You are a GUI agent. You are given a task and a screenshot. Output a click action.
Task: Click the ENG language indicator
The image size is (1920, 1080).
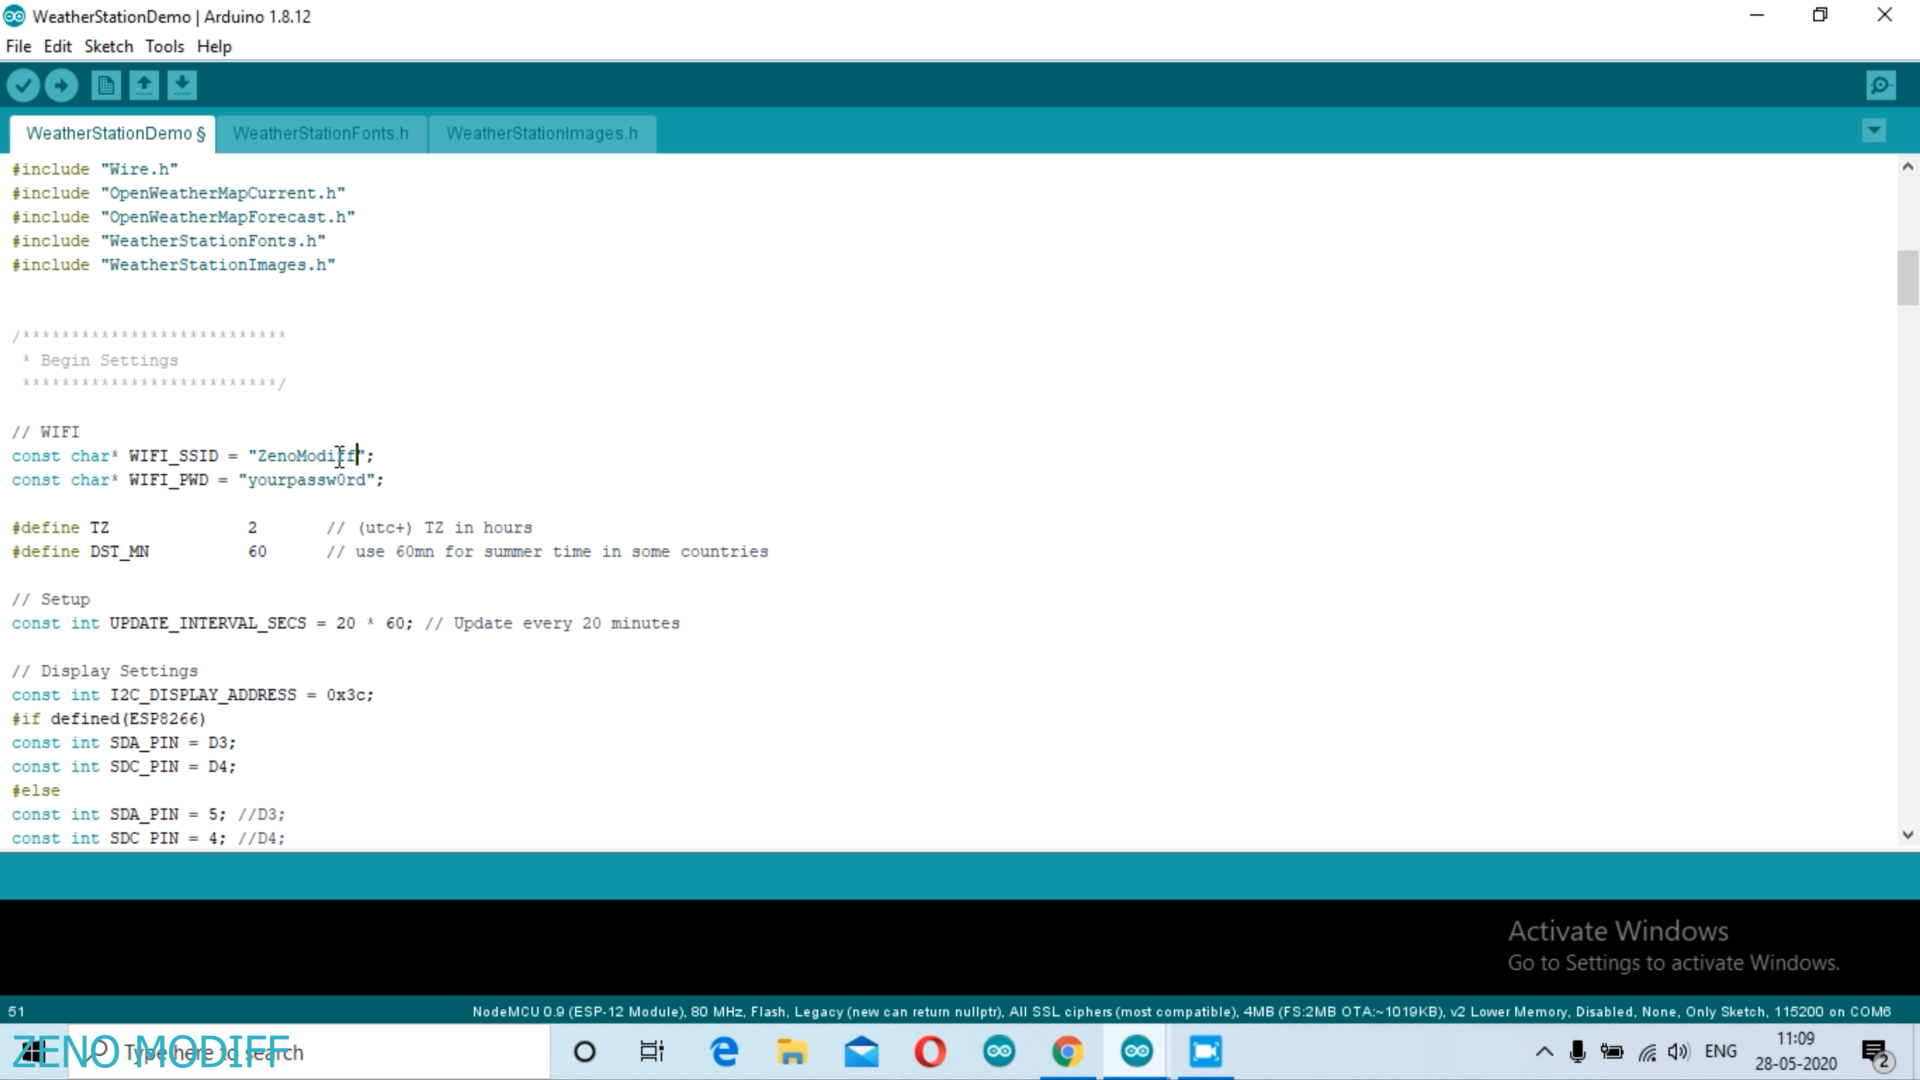[1721, 1052]
